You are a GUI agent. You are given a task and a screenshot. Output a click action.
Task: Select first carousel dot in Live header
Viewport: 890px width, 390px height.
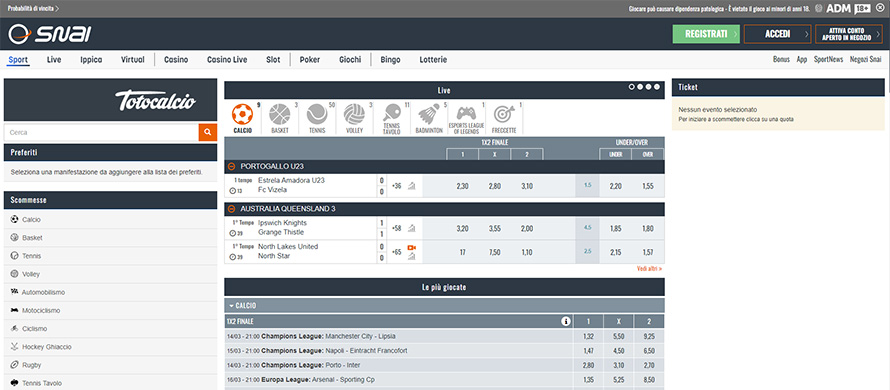631,87
